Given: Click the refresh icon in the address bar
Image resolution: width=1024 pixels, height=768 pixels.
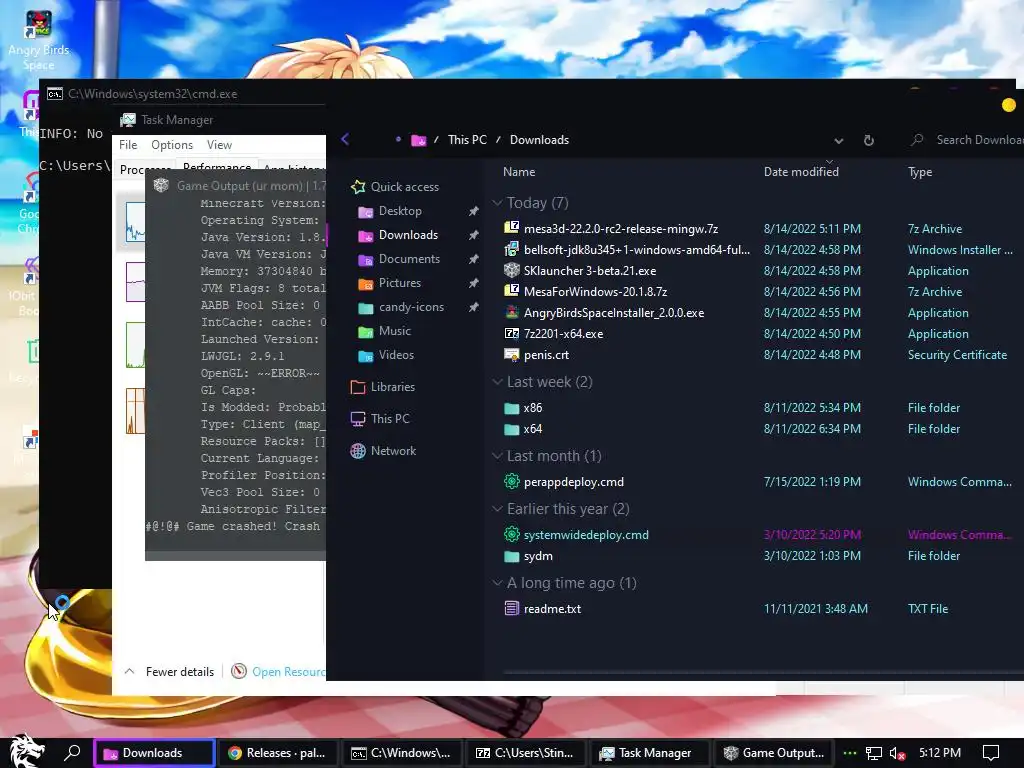Looking at the screenshot, I should [x=869, y=140].
